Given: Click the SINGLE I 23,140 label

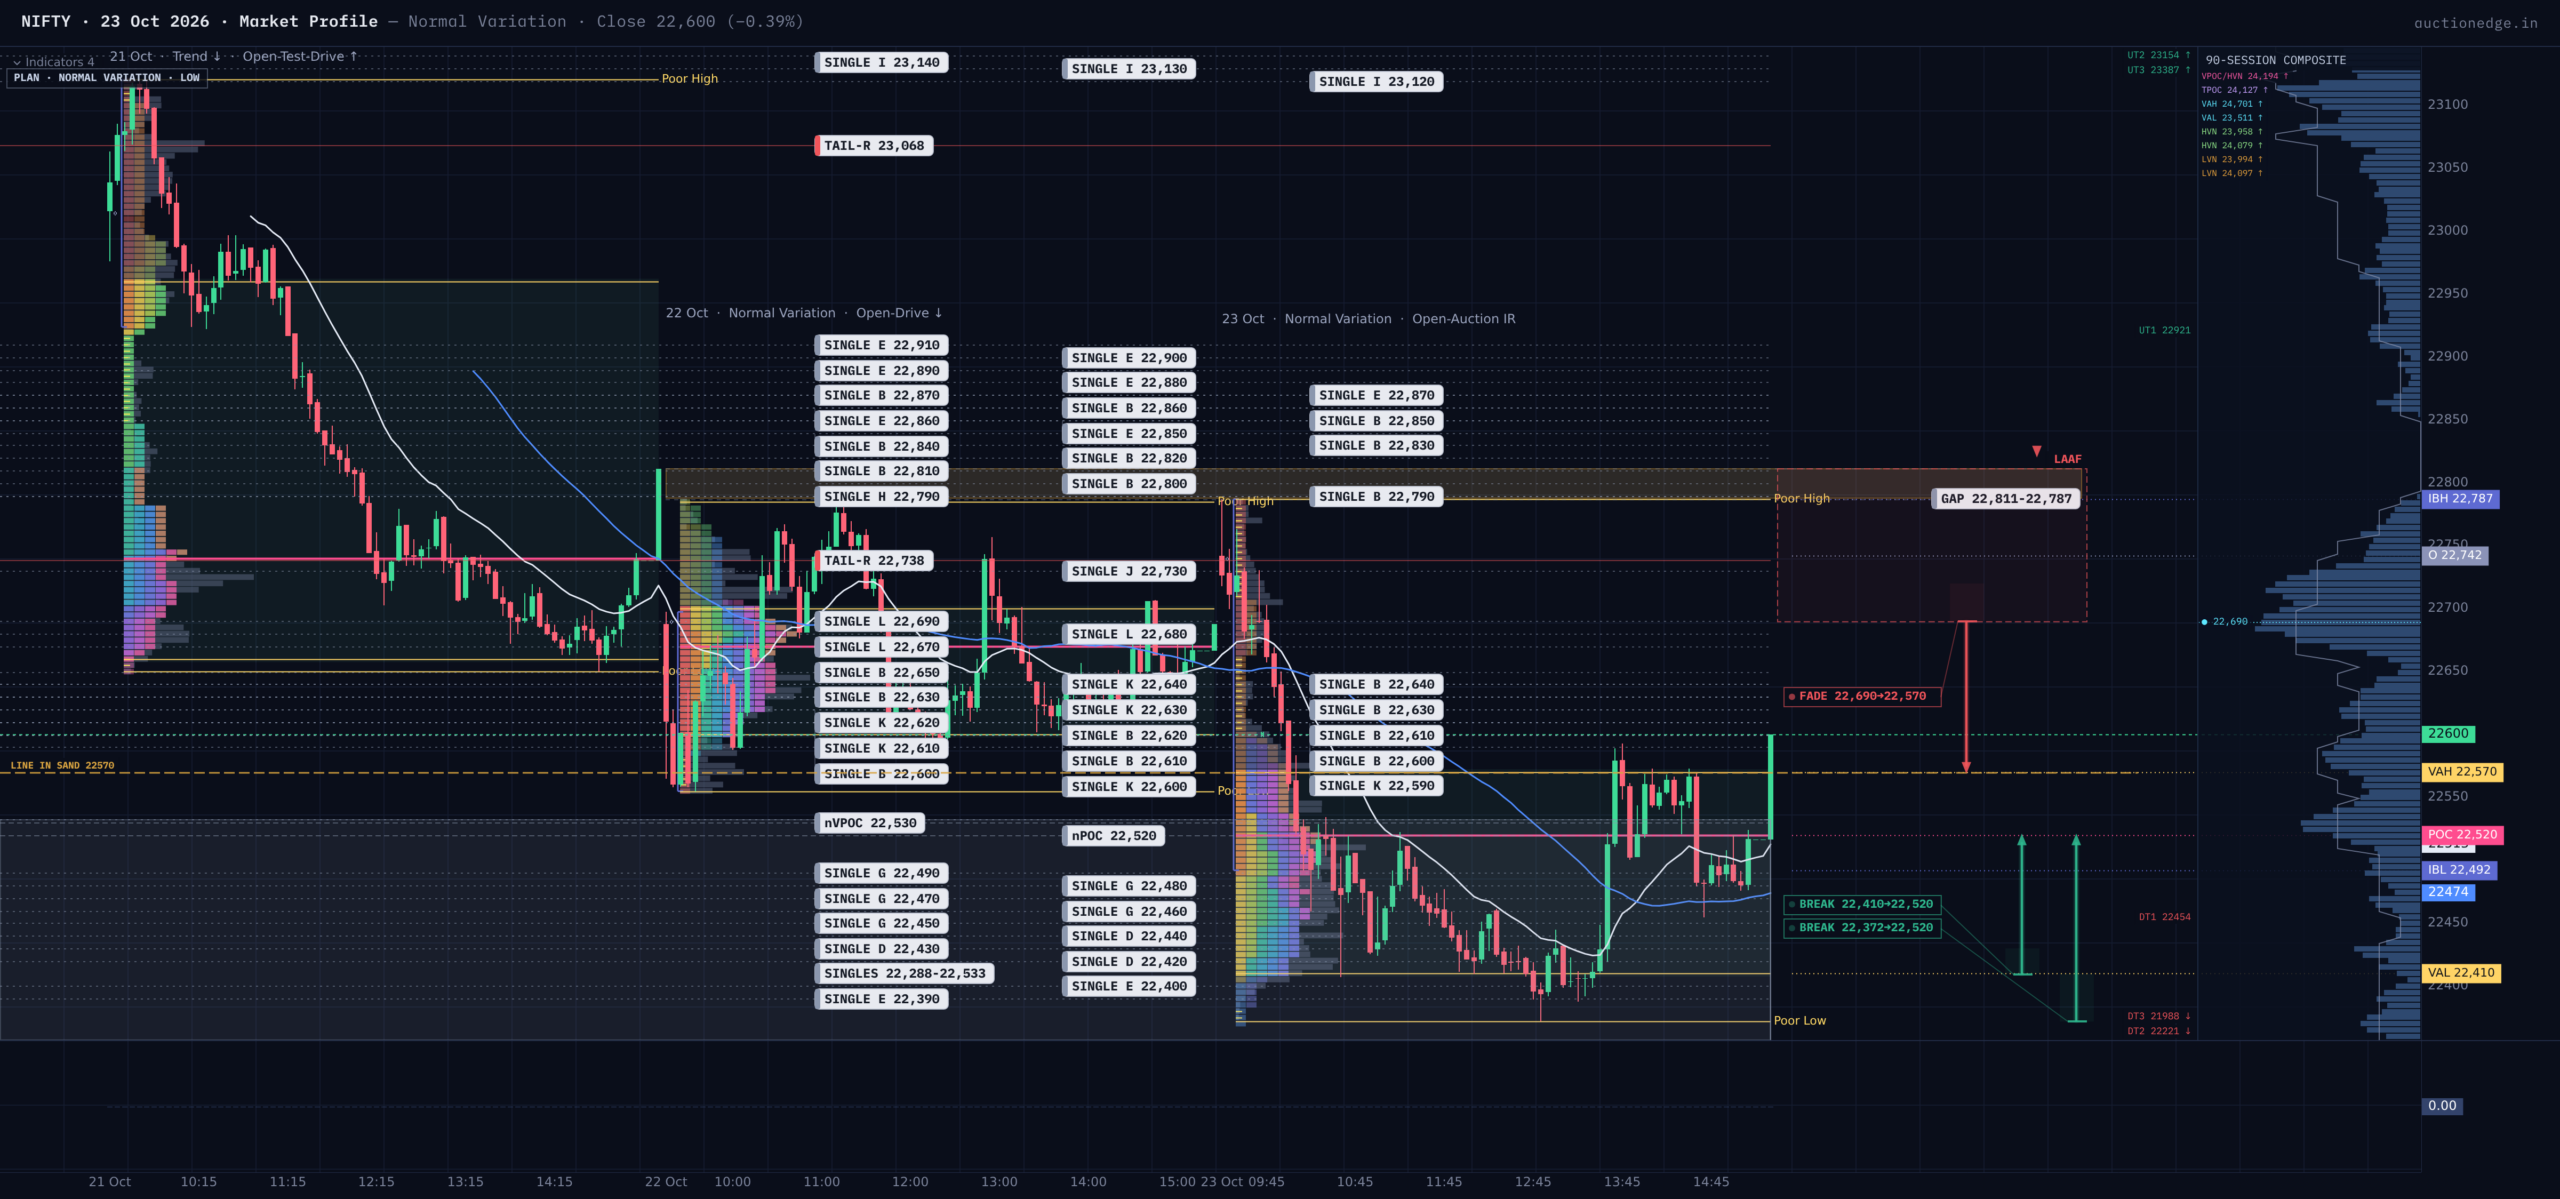Looking at the screenshot, I should [882, 63].
